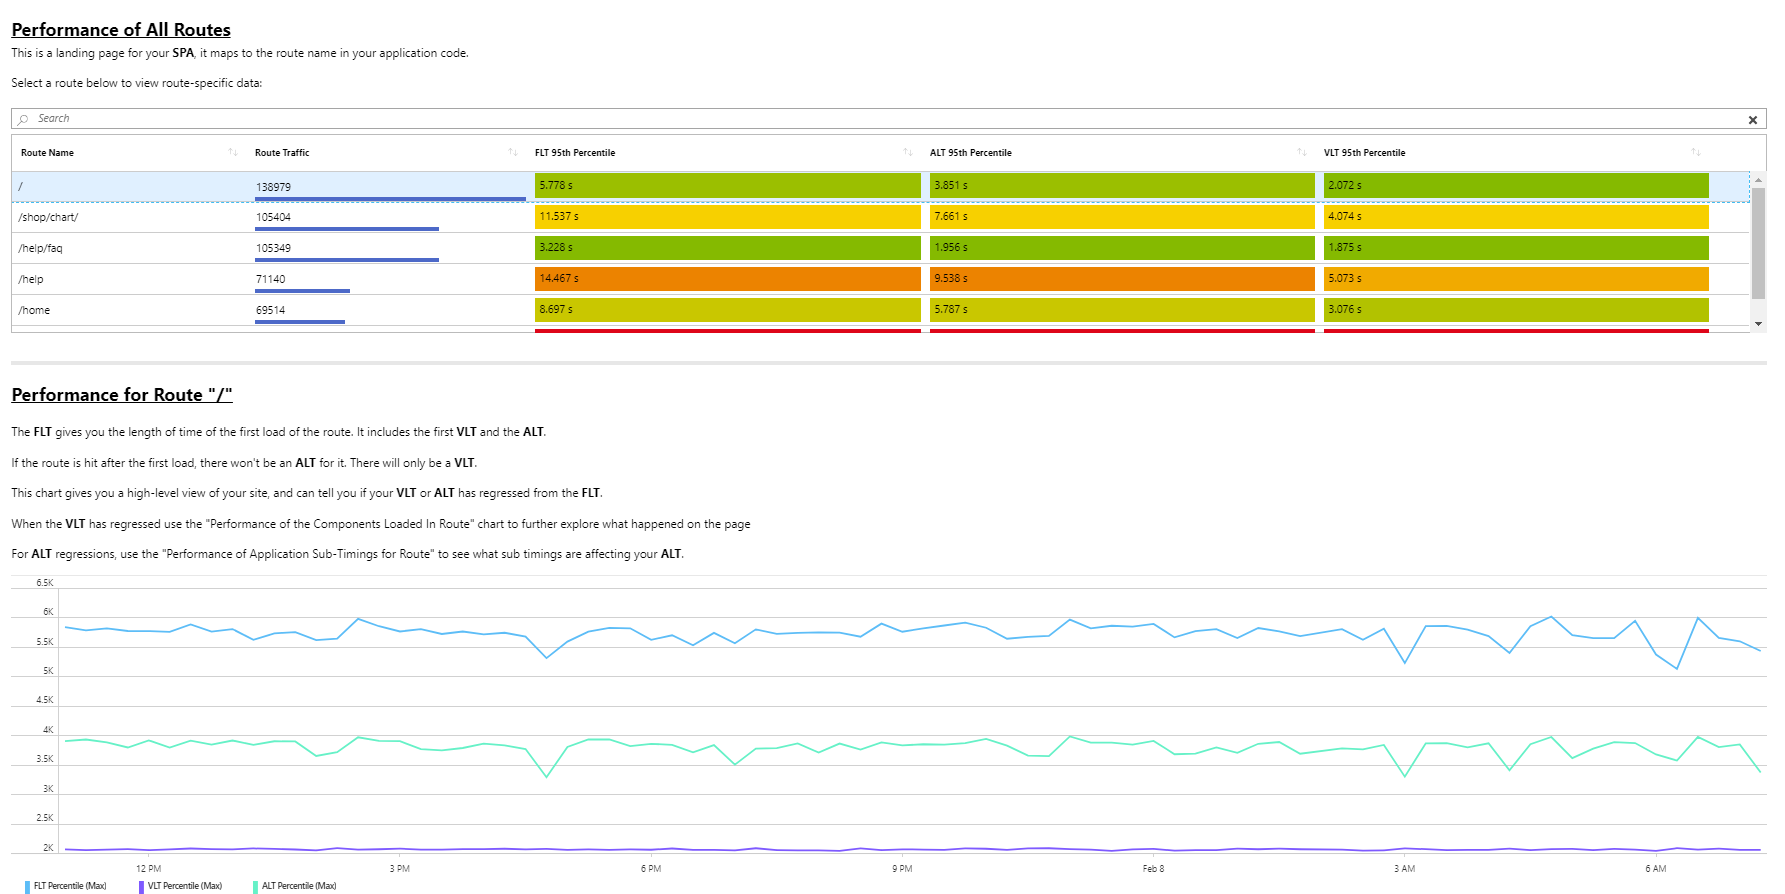Click Route Name column header
The width and height of the screenshot is (1785, 894).
tap(47, 153)
